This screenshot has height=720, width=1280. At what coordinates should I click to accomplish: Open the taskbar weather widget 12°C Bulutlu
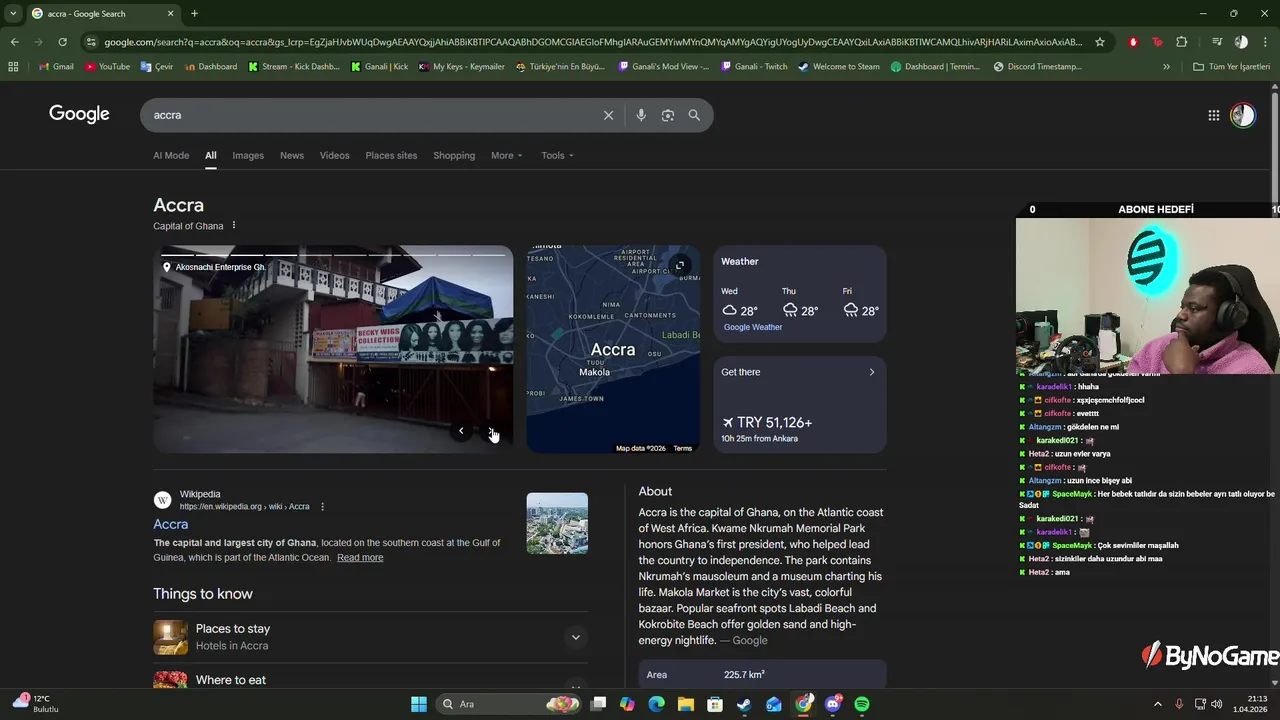tap(36, 704)
